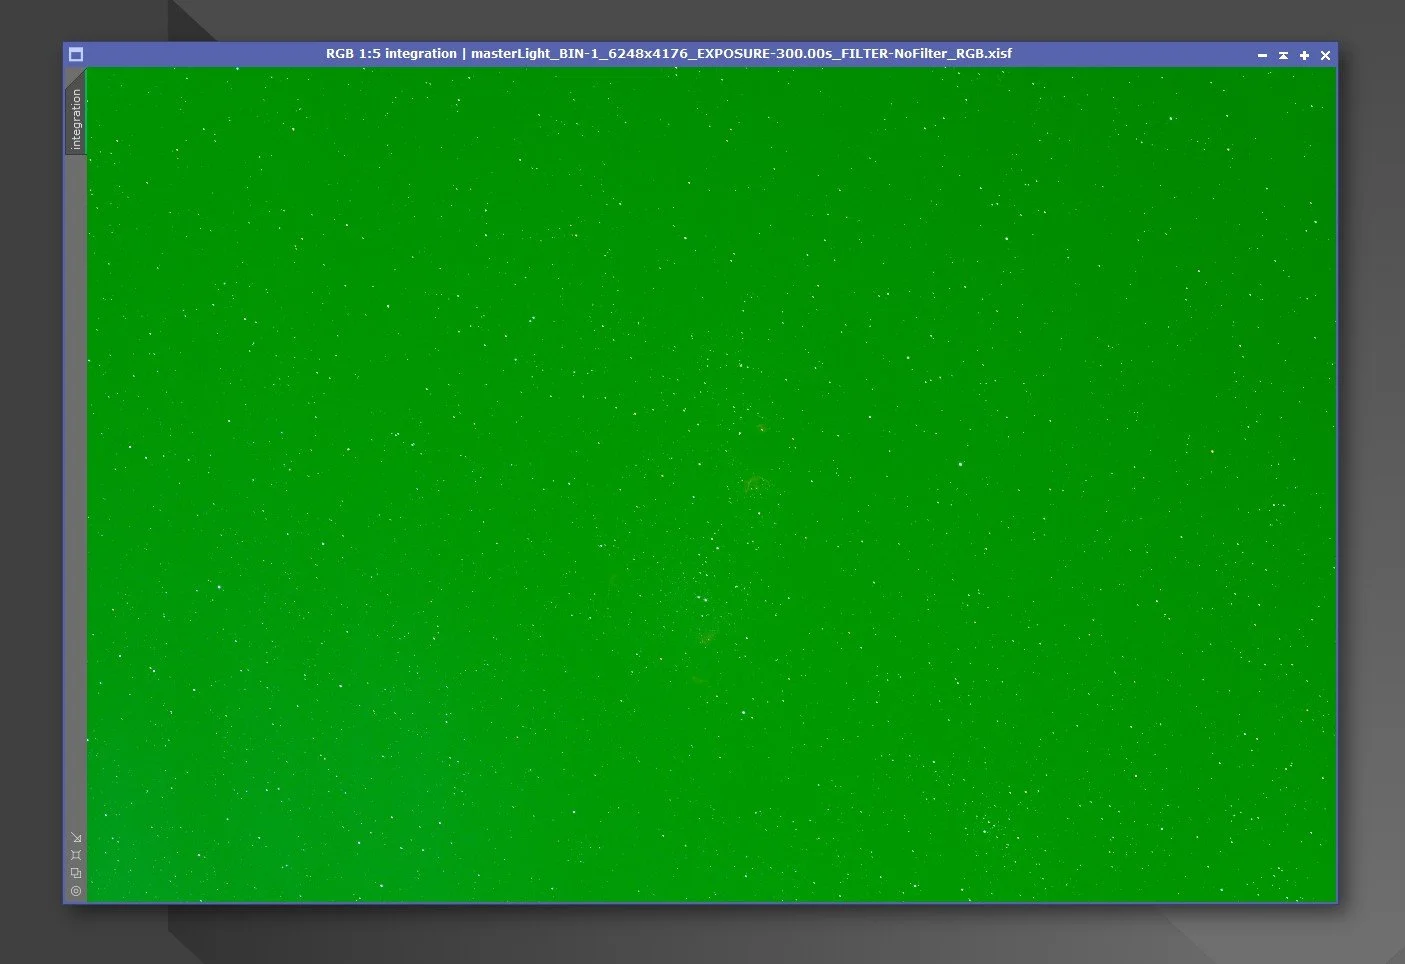
Task: Click the arrow icon above the fit view button
Action: click(x=76, y=838)
